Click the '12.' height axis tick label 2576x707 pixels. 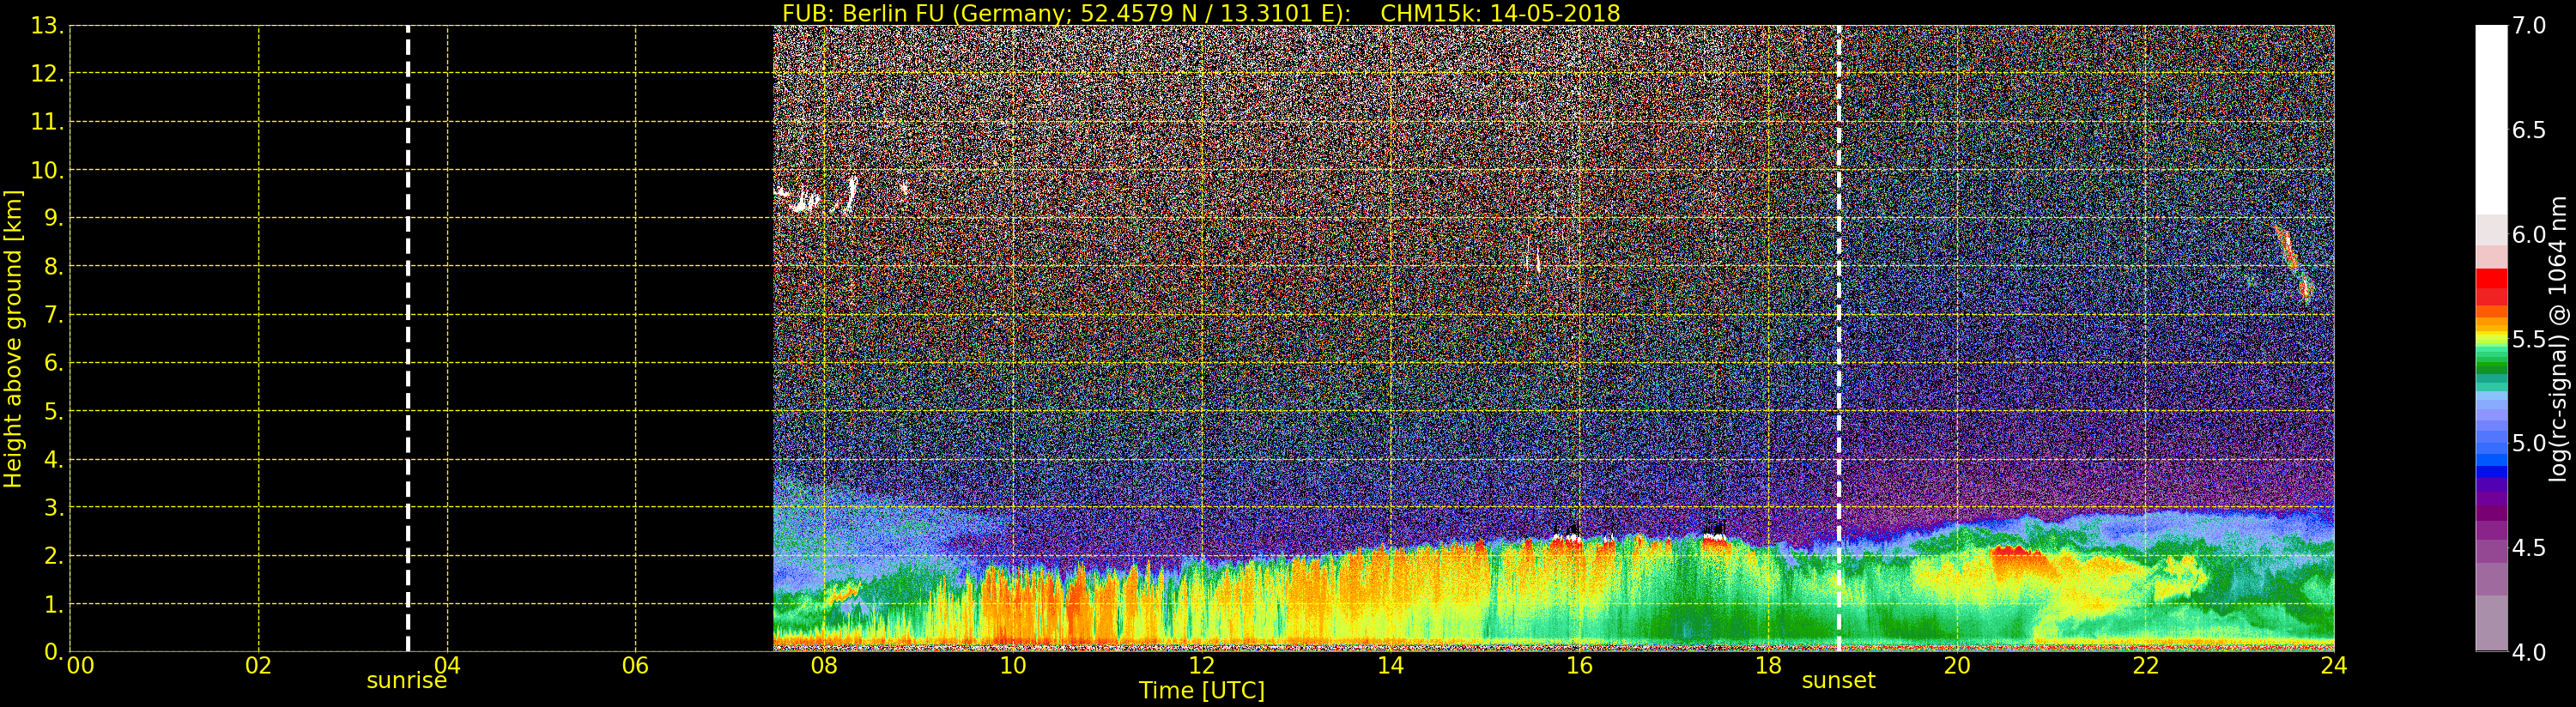click(x=47, y=74)
